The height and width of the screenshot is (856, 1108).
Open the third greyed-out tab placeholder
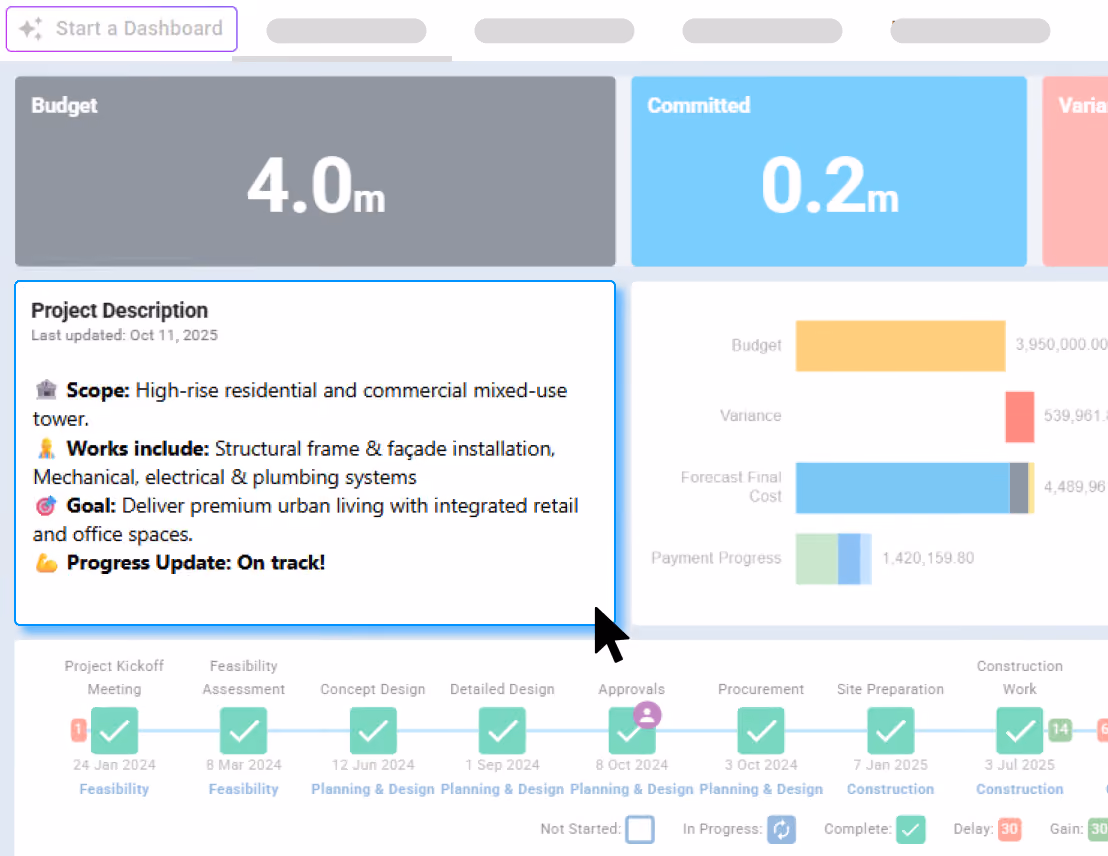coord(762,31)
